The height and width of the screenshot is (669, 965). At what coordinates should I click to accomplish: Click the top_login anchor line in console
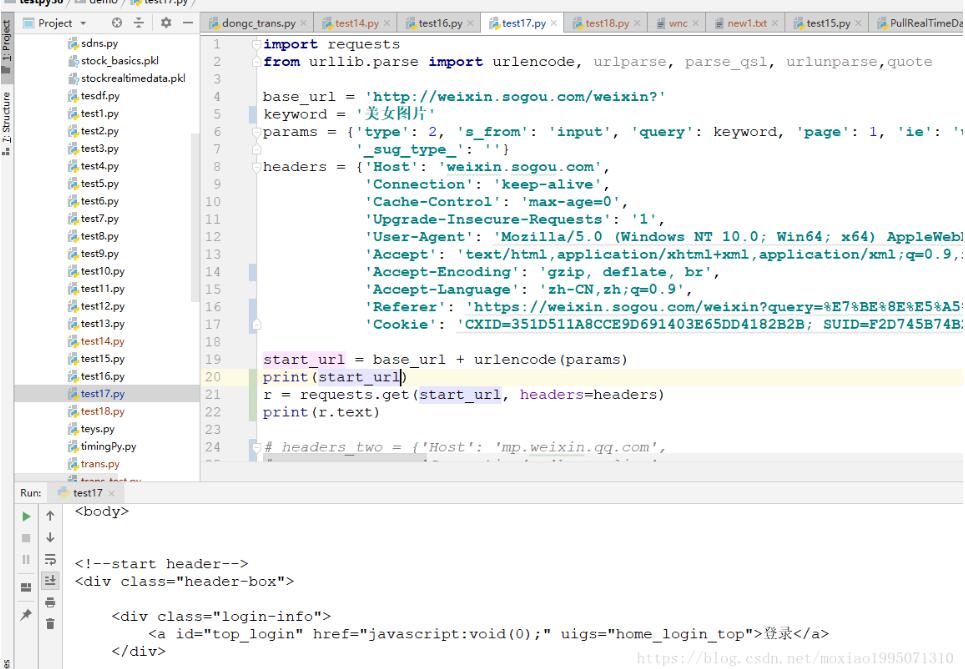pos(488,634)
